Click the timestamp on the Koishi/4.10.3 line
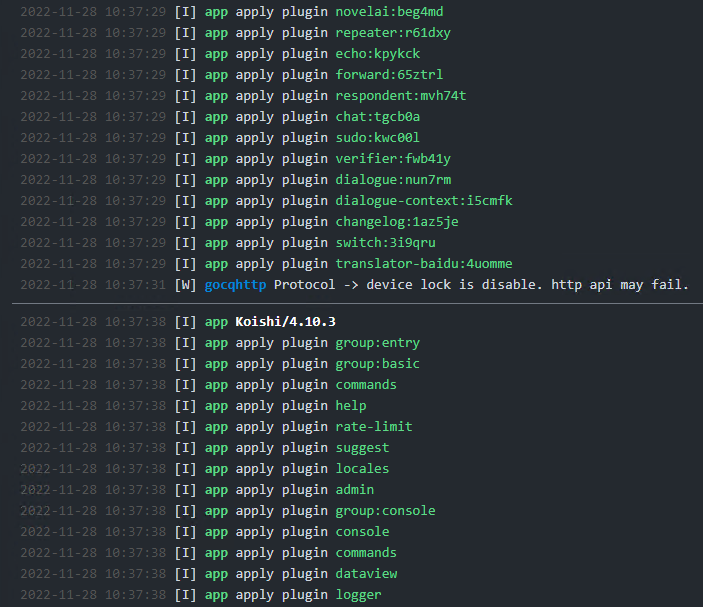703x607 pixels. (93, 322)
